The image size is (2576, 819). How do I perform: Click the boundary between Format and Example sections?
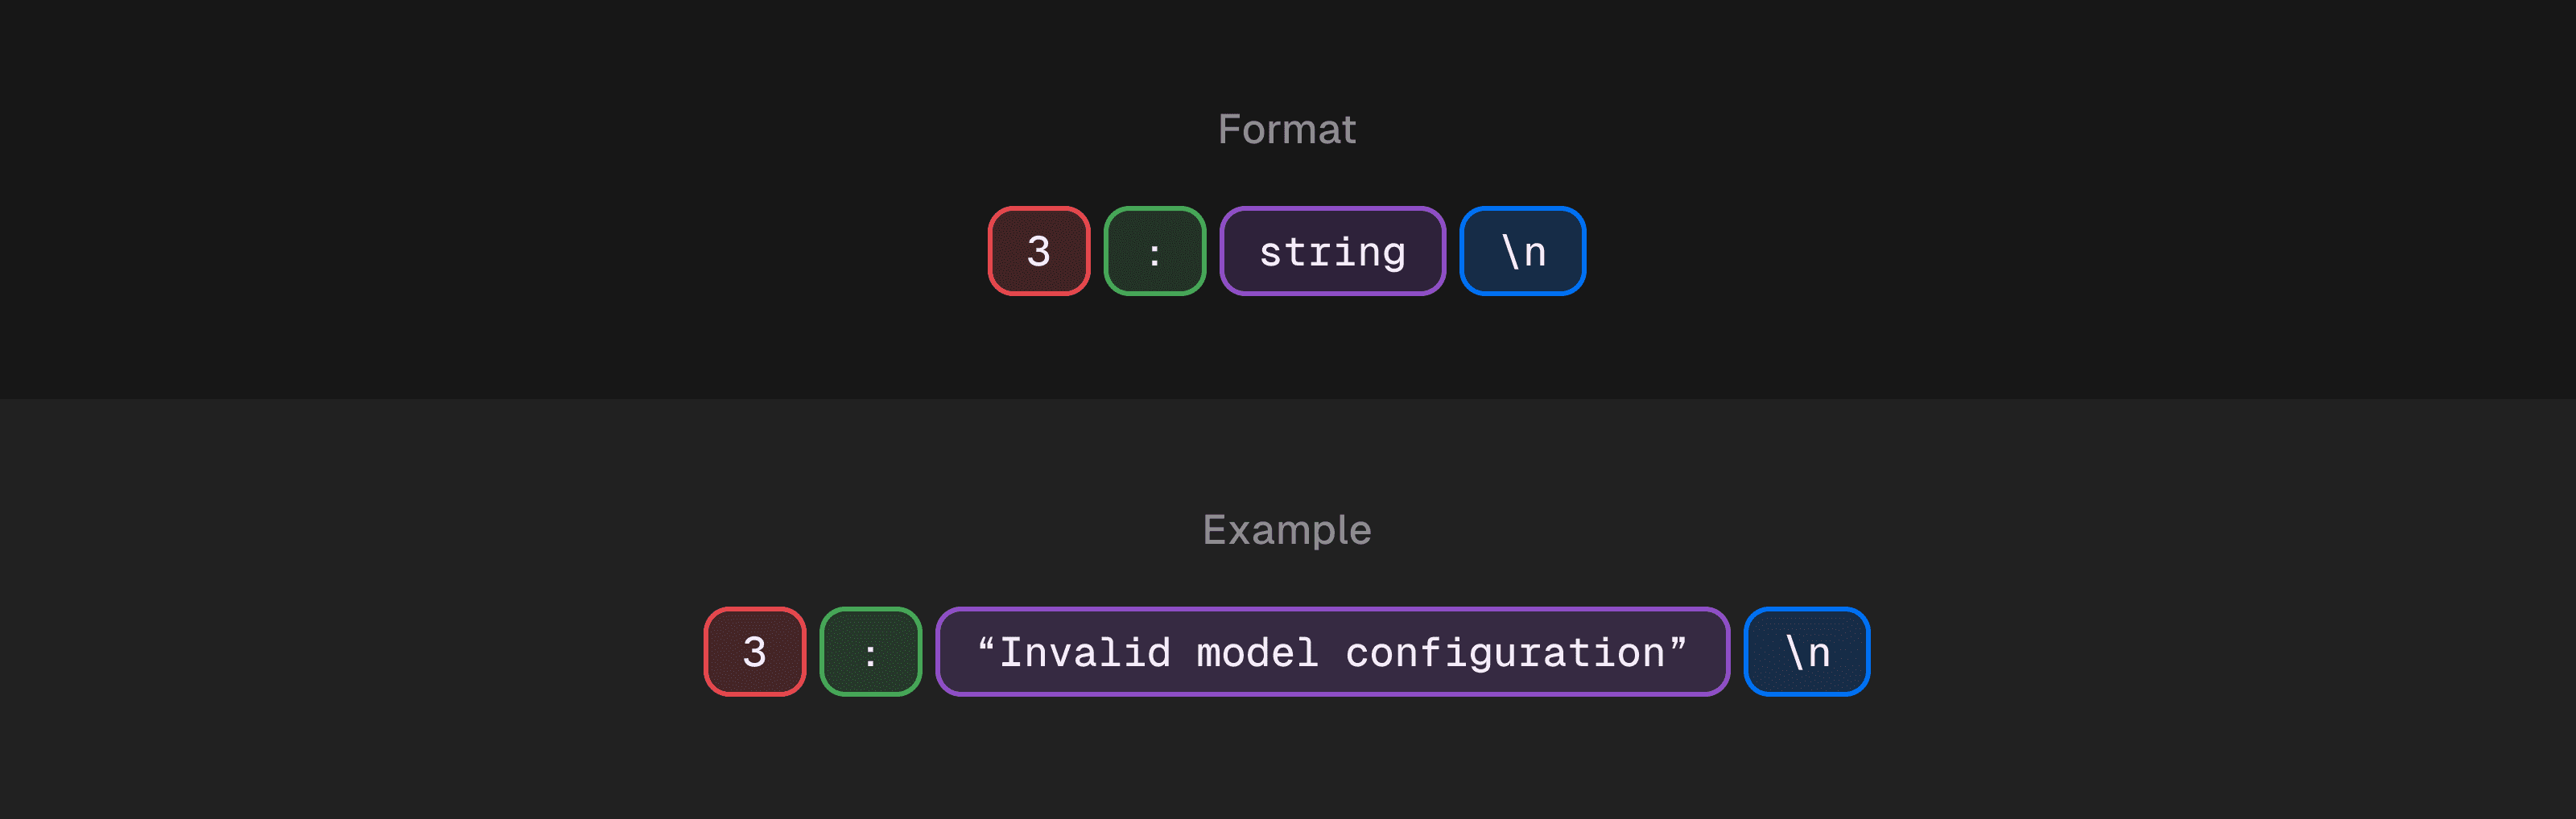(1286, 399)
